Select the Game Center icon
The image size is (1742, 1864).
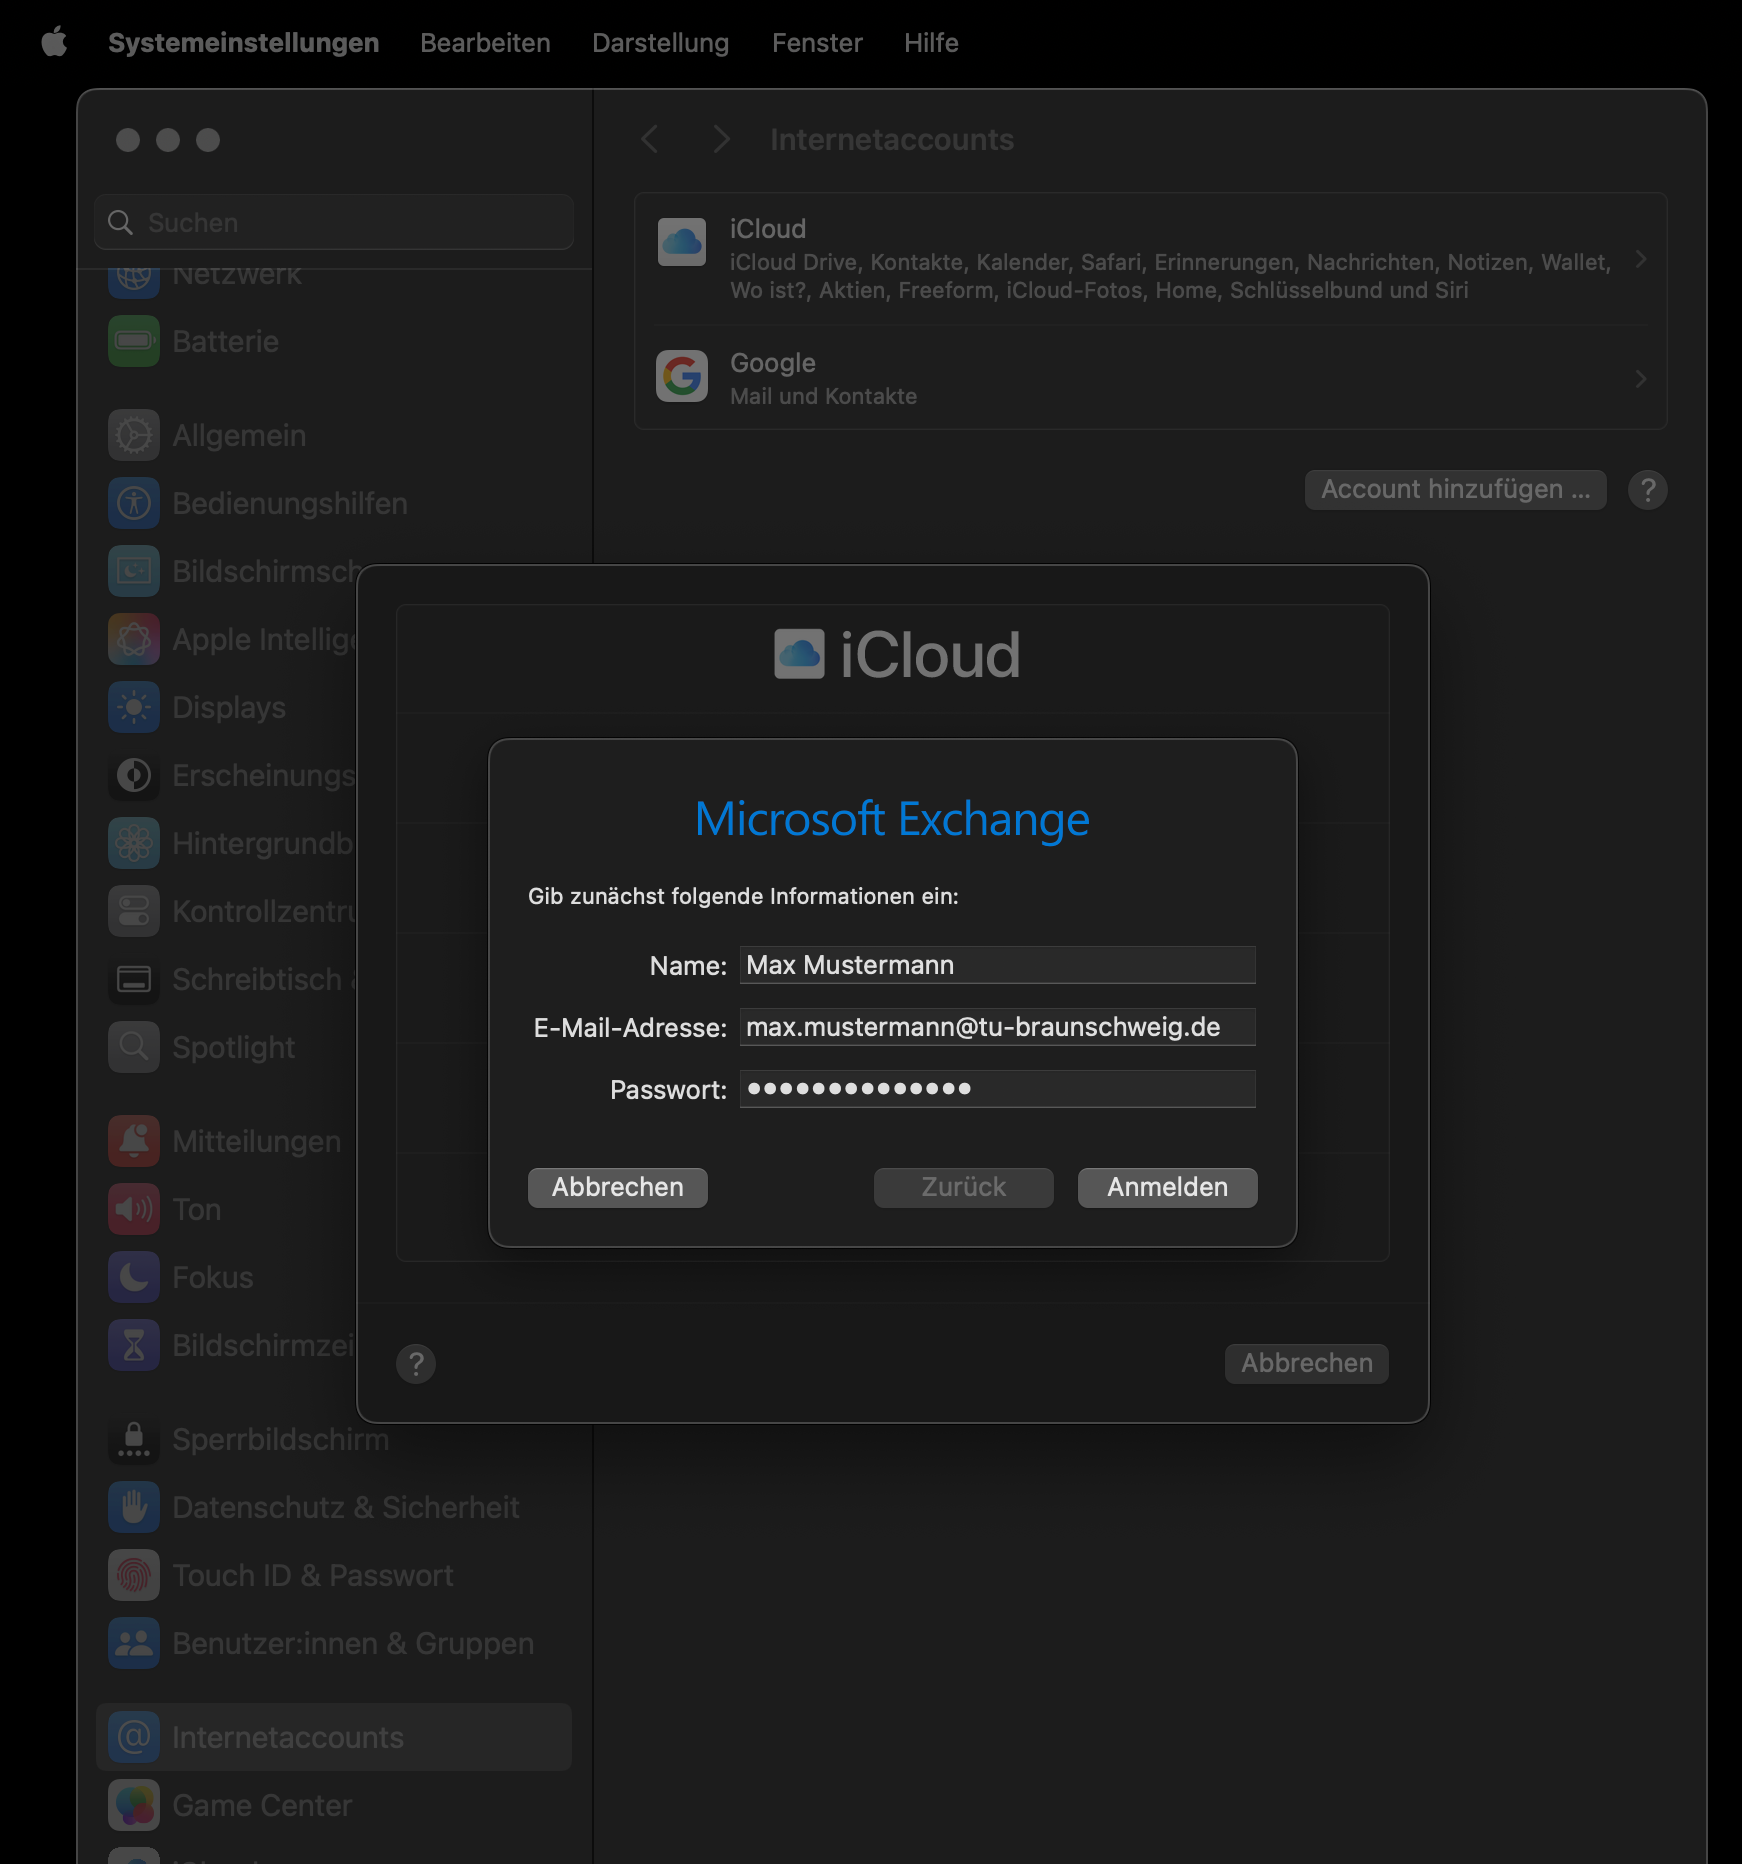click(x=134, y=1805)
